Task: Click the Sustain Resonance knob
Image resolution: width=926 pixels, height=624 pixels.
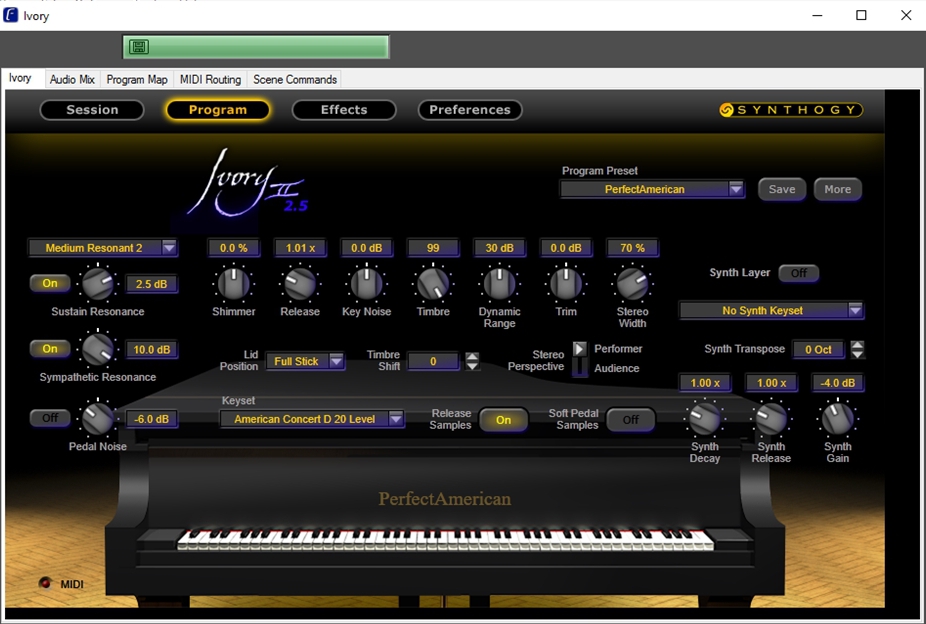Action: (98, 284)
